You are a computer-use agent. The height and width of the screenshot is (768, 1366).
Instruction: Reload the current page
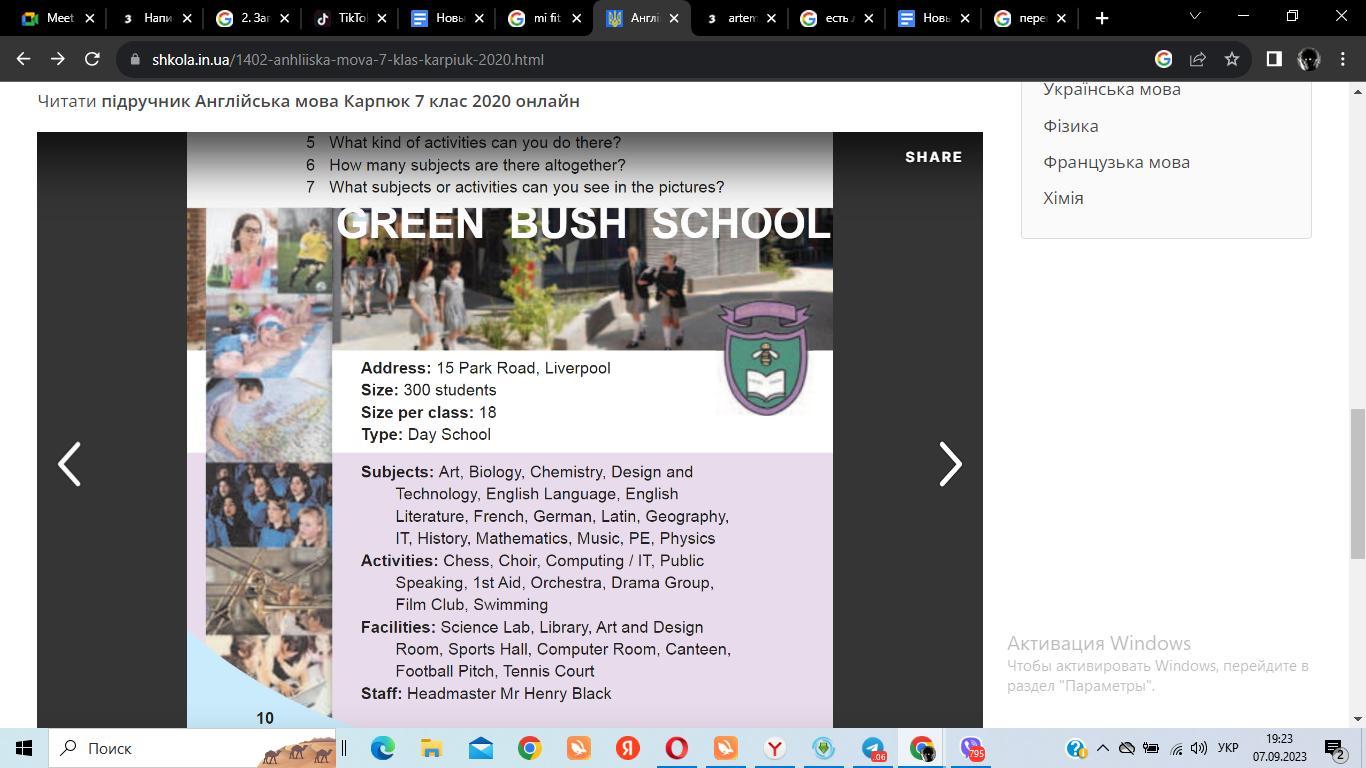pos(92,59)
